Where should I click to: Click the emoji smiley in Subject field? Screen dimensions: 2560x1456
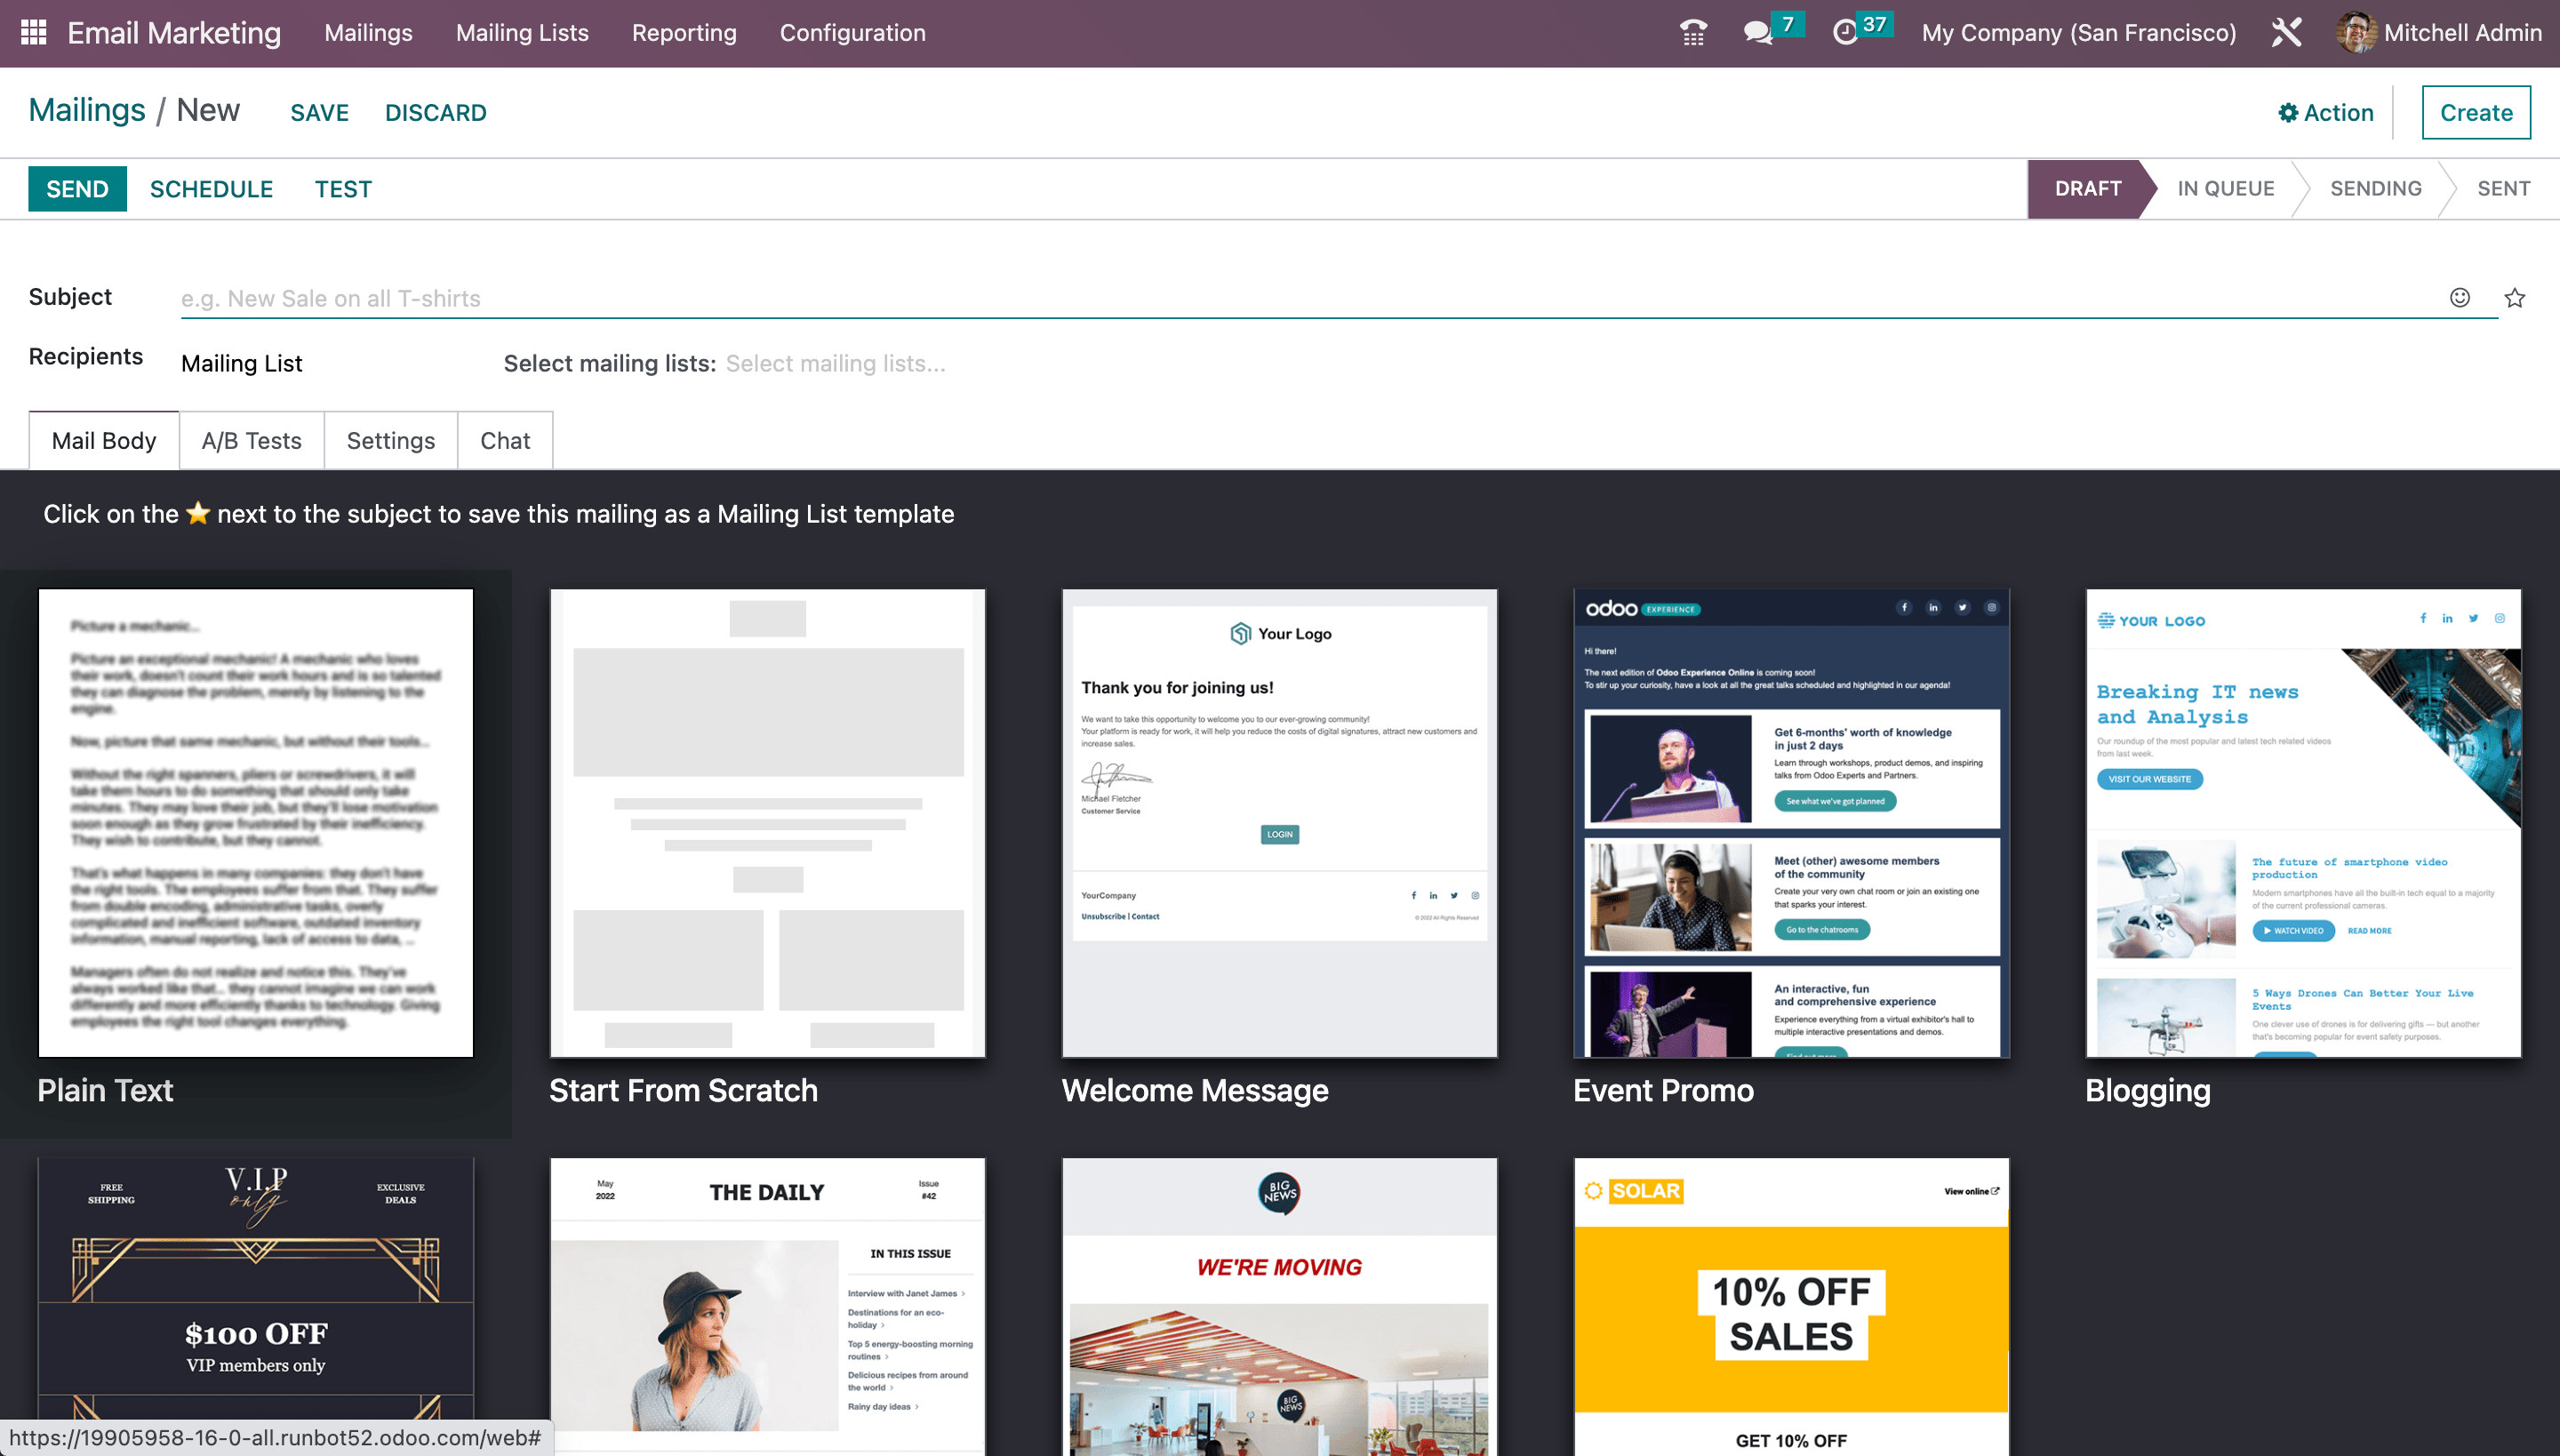point(2460,298)
